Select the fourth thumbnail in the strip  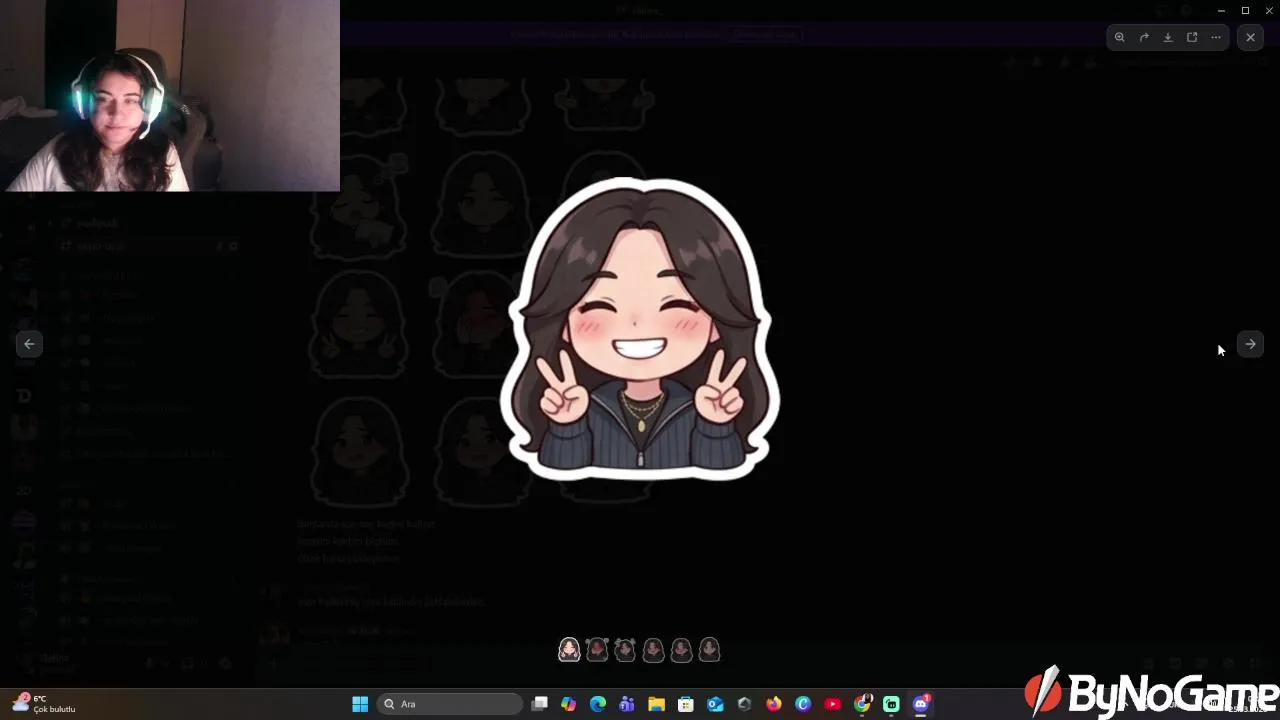[x=653, y=650]
